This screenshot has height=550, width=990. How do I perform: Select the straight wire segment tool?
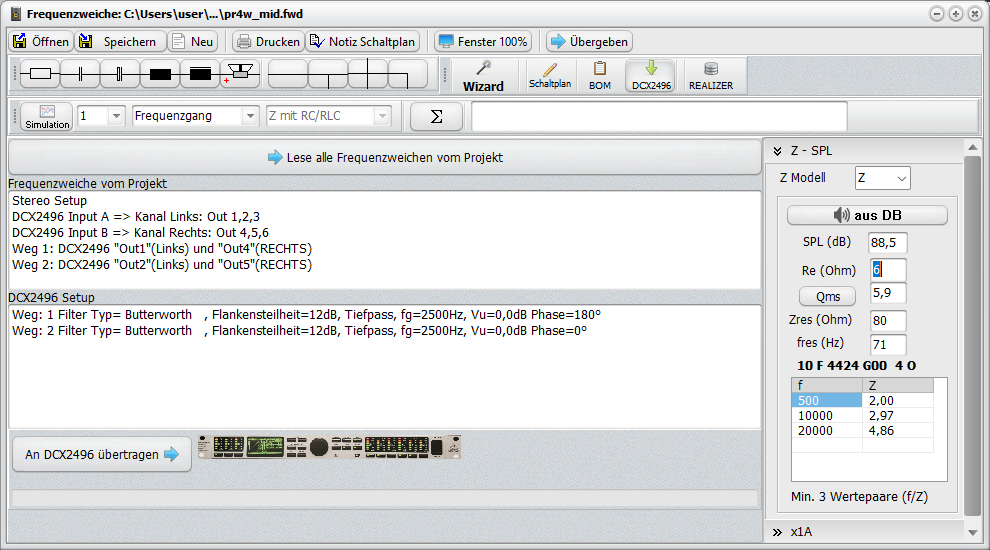click(287, 75)
